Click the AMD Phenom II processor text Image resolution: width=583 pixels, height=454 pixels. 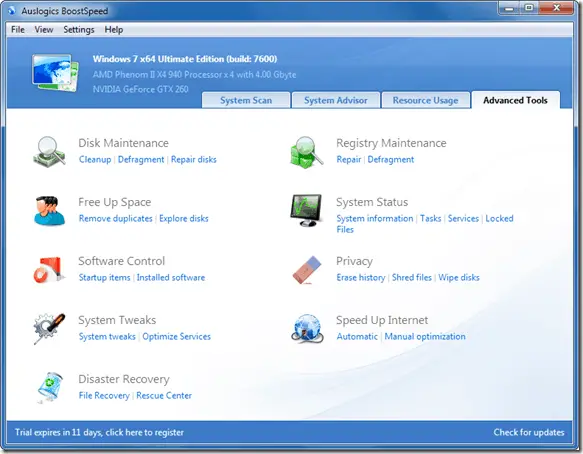click(194, 75)
